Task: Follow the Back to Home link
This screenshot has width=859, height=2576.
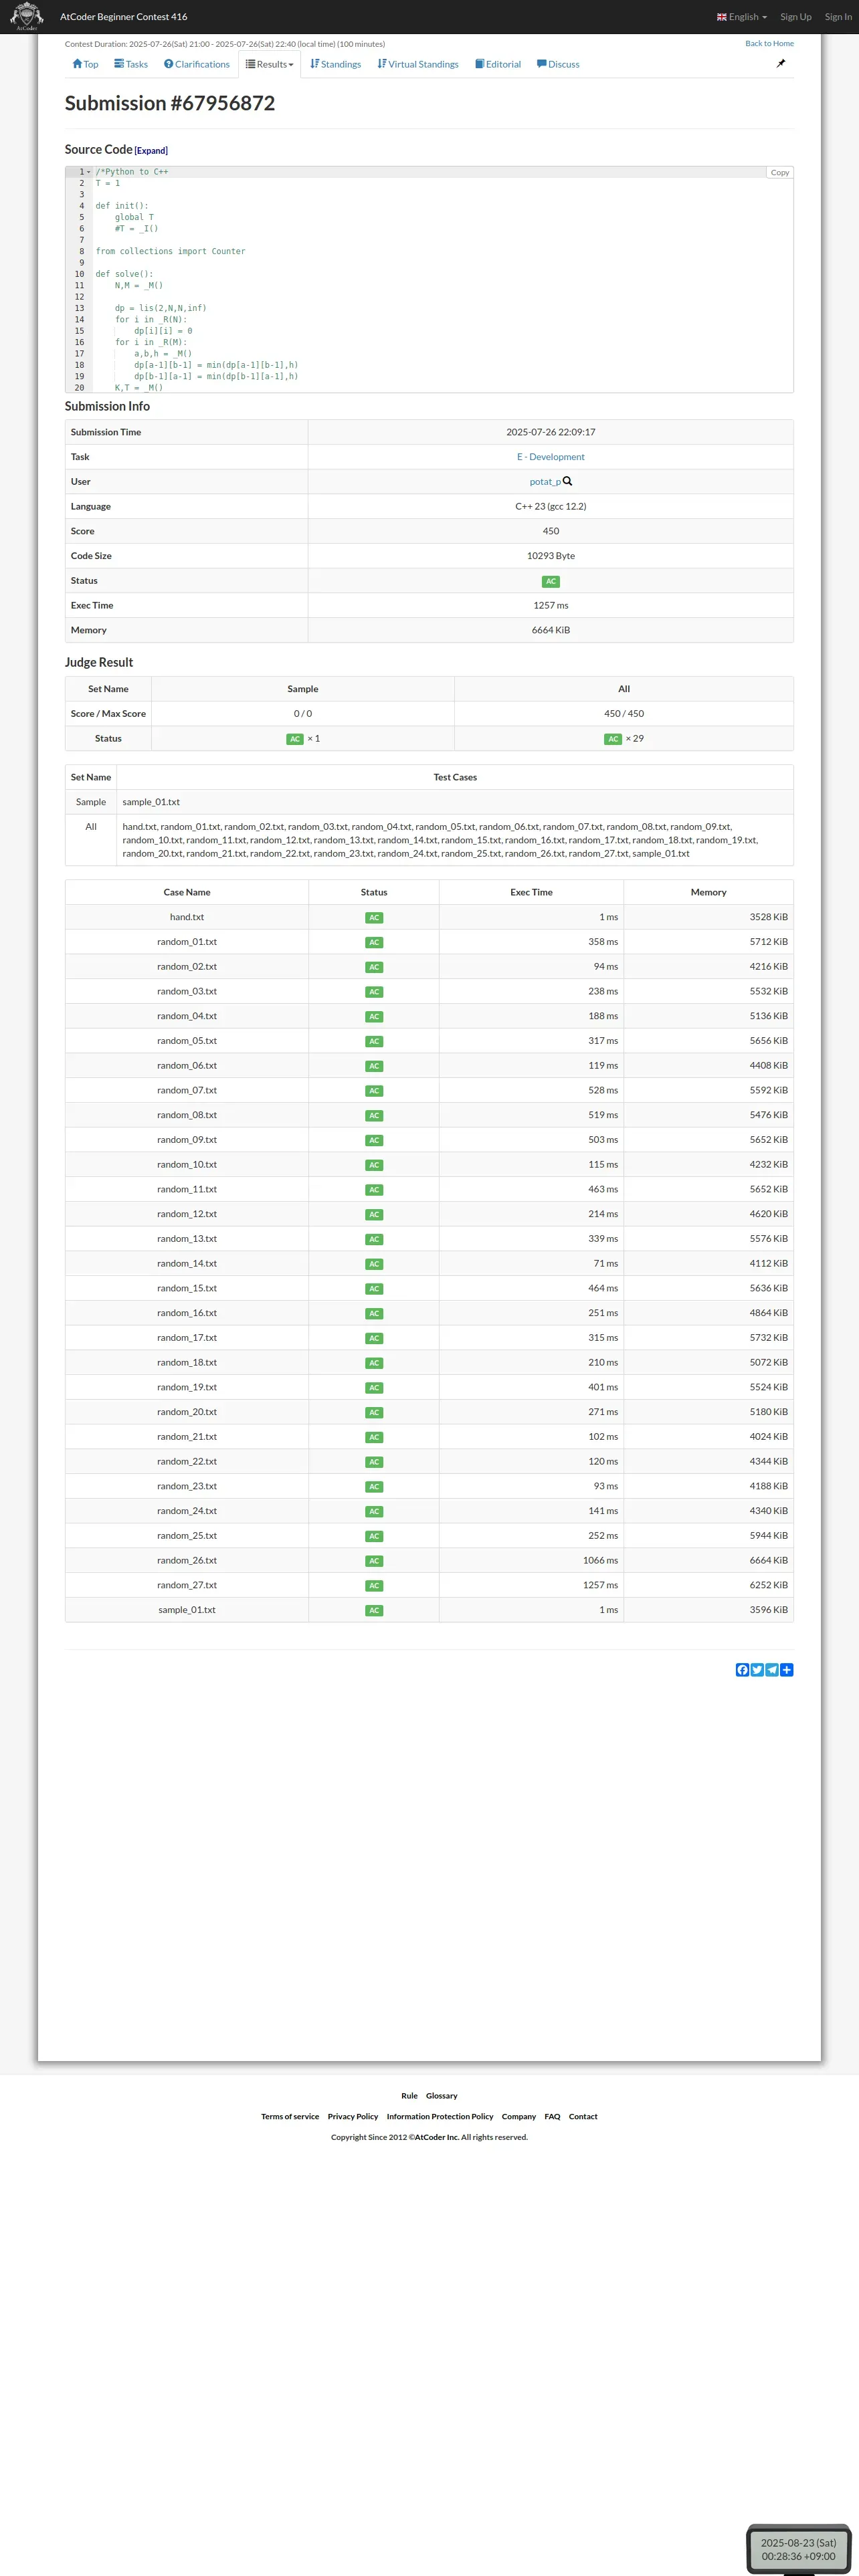Action: pos(769,44)
